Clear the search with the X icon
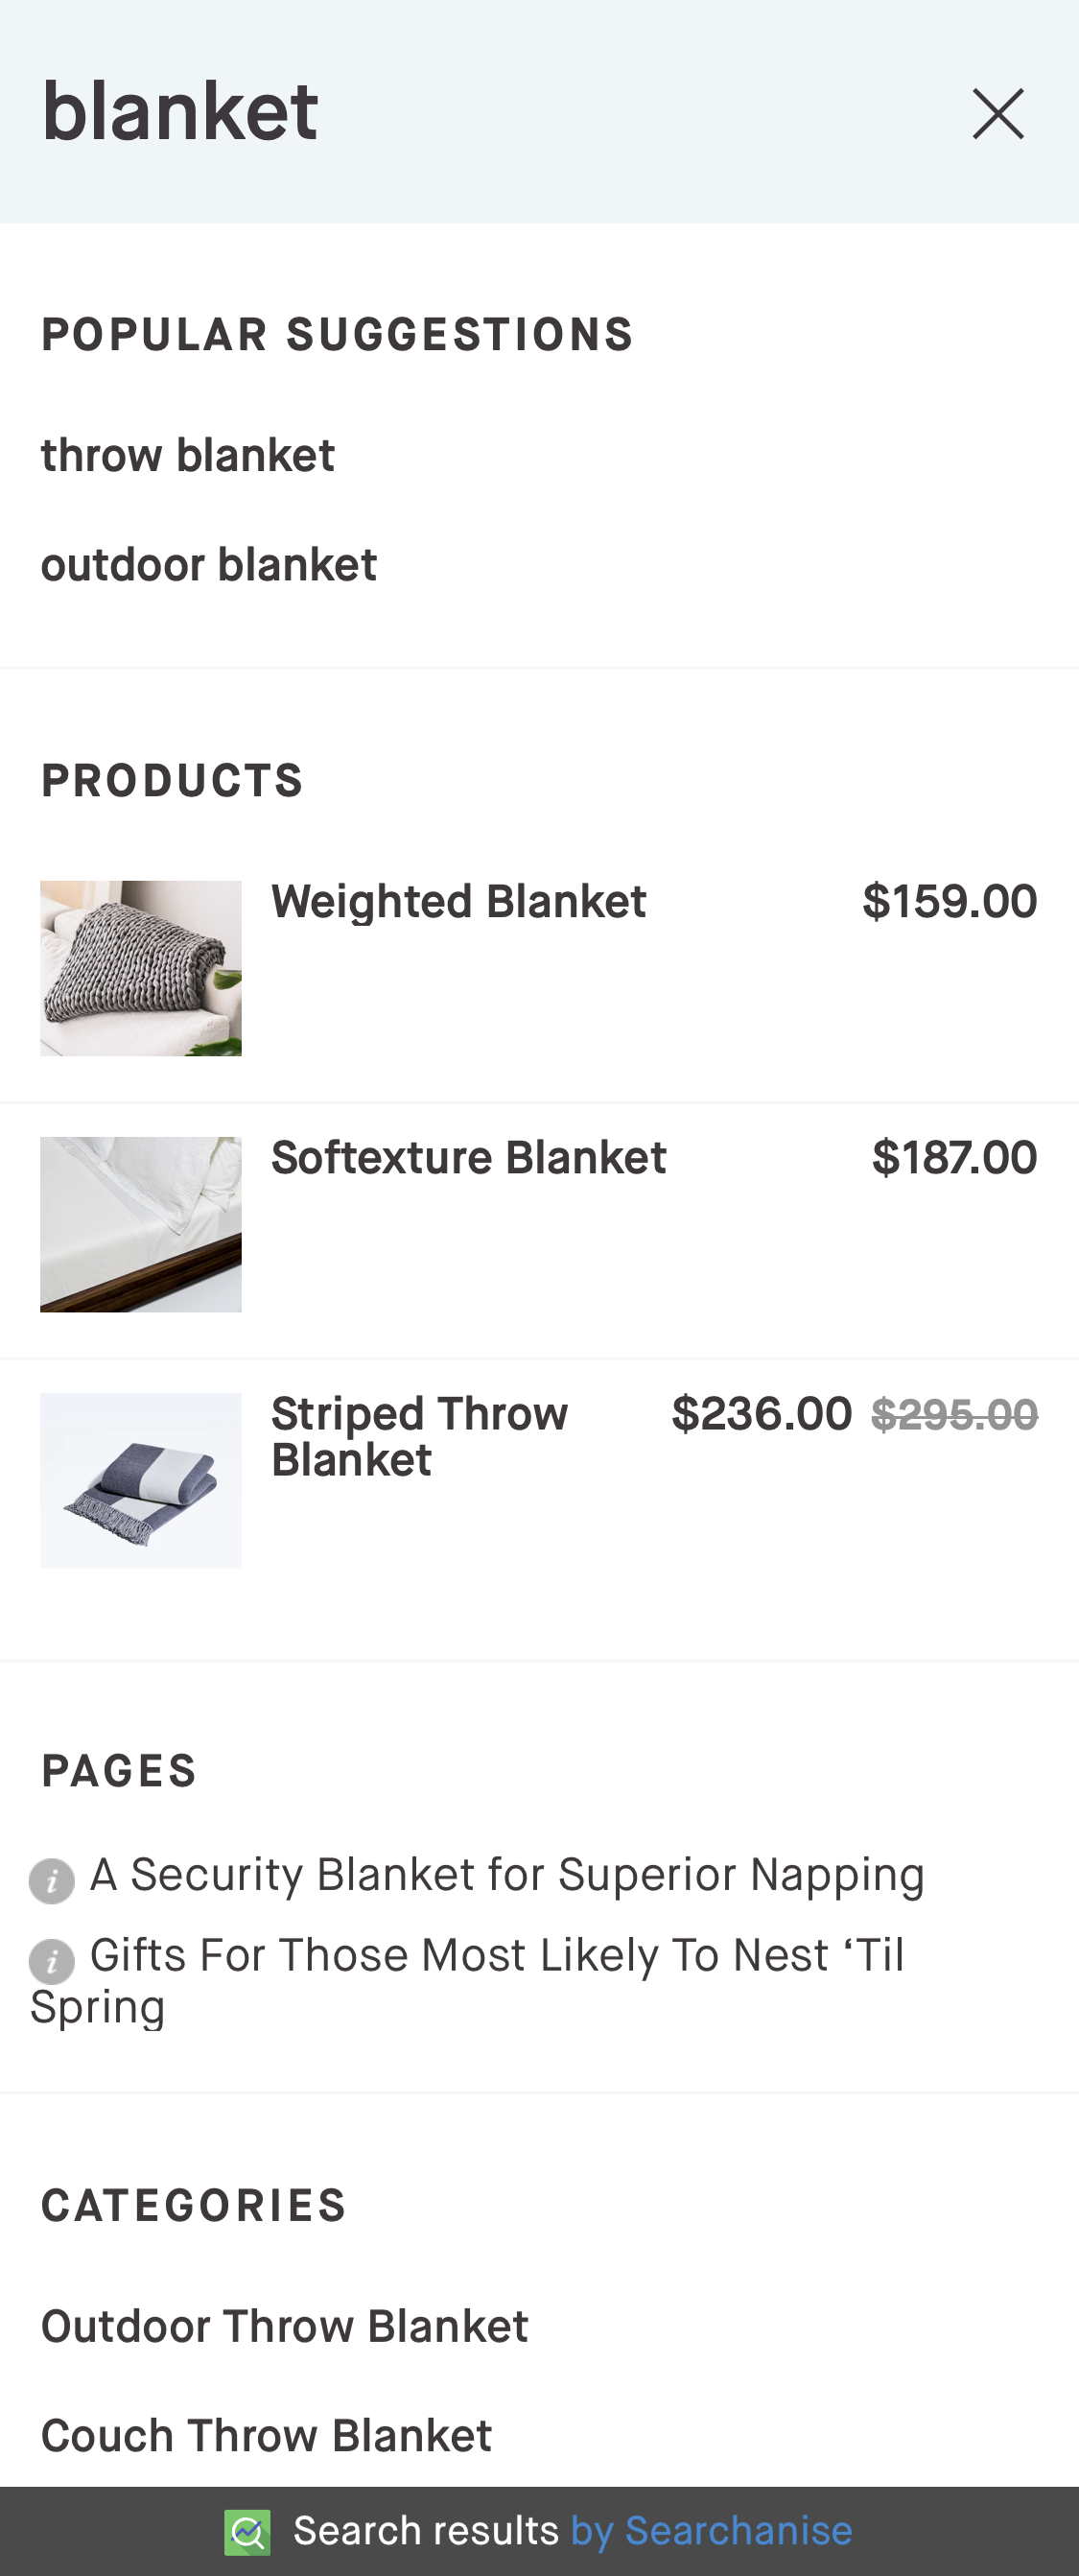The height and width of the screenshot is (2576, 1079). tap(997, 113)
